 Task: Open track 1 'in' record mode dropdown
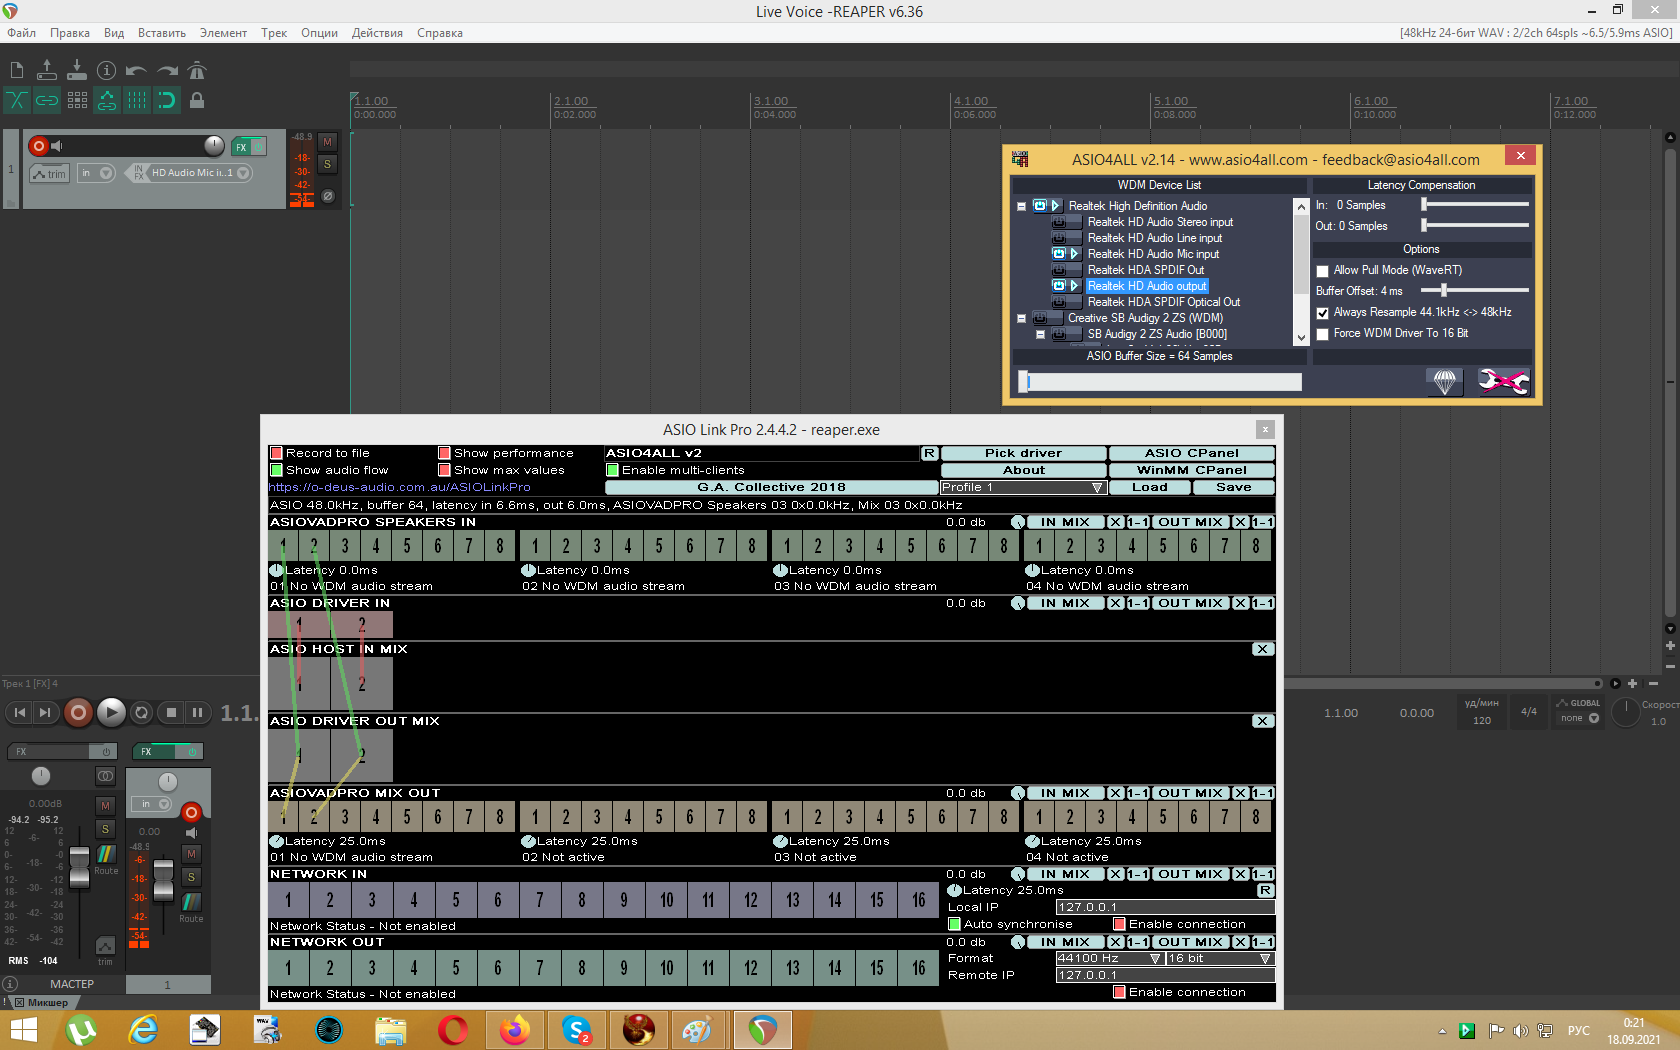(96, 173)
